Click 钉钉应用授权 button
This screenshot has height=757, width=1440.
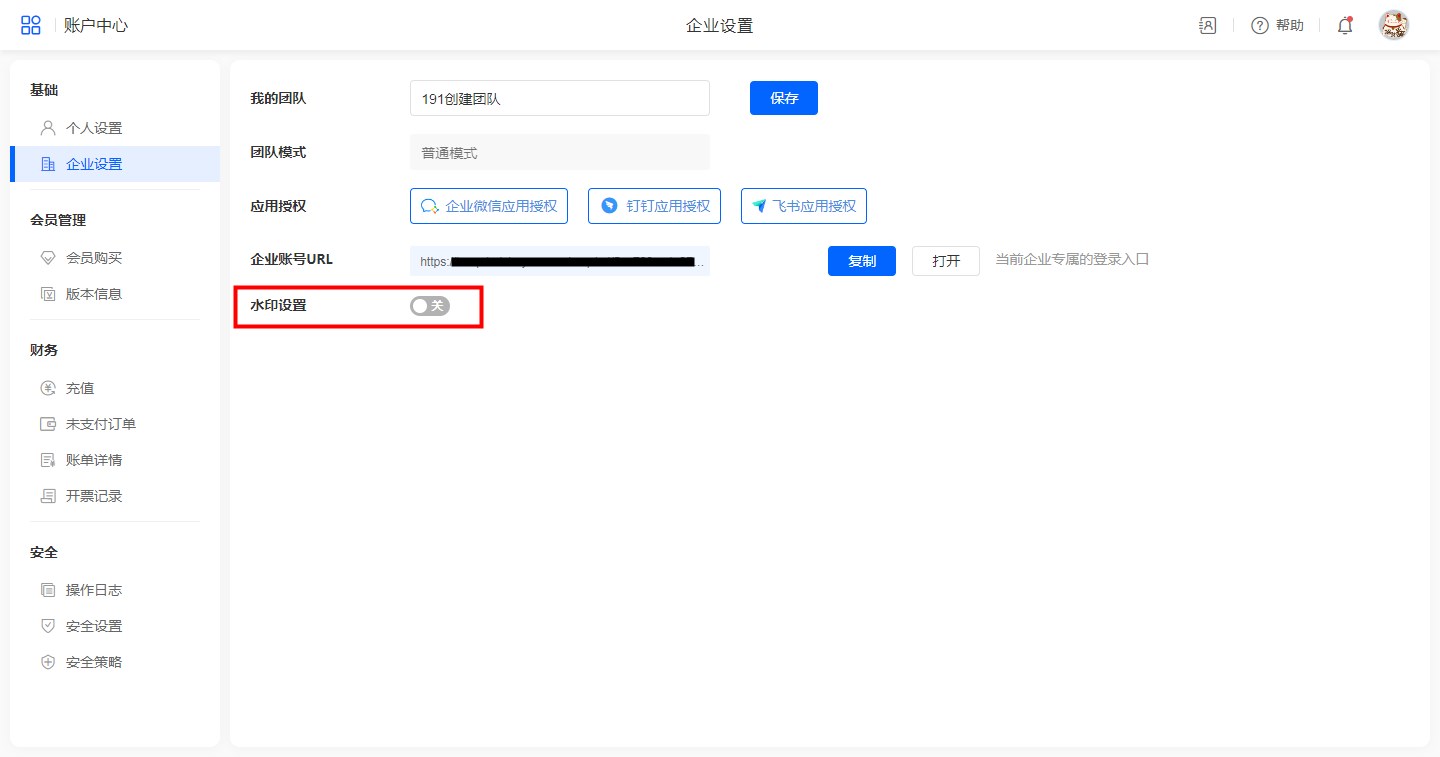tap(654, 206)
